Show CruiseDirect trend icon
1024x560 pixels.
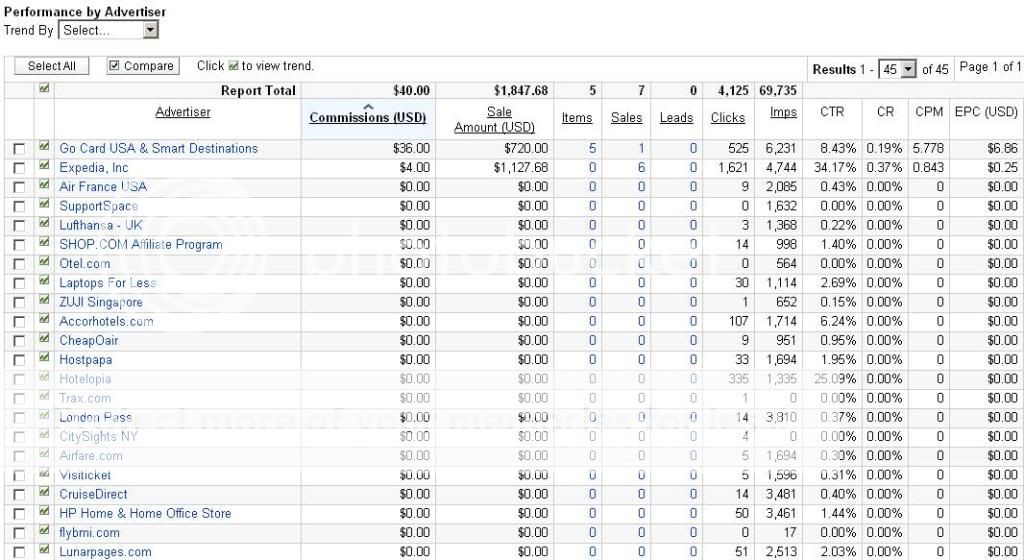click(x=44, y=492)
